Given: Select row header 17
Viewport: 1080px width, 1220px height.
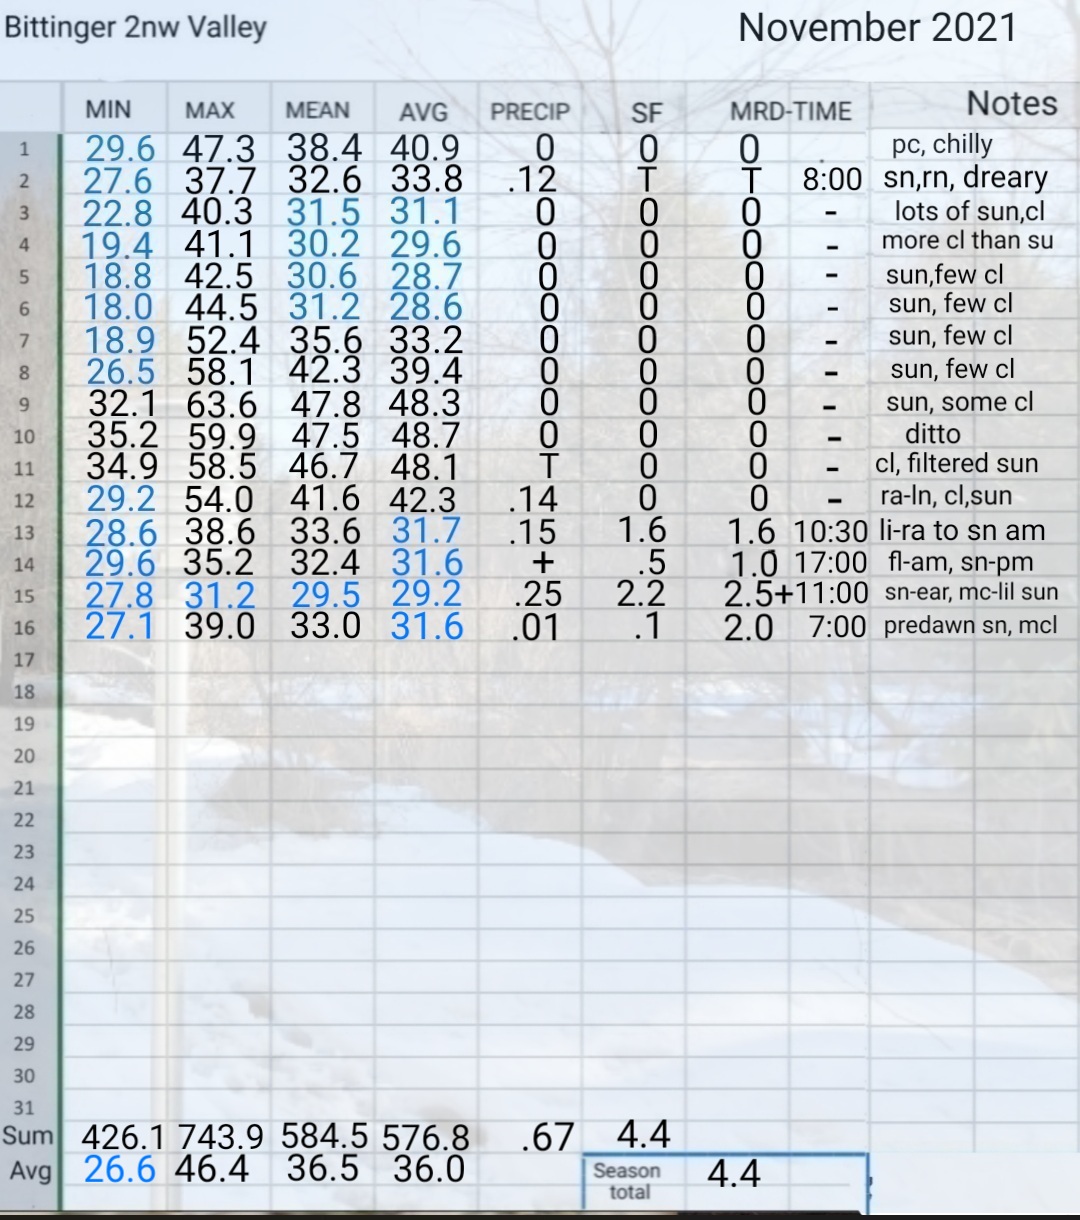Looking at the screenshot, I should (x=24, y=660).
